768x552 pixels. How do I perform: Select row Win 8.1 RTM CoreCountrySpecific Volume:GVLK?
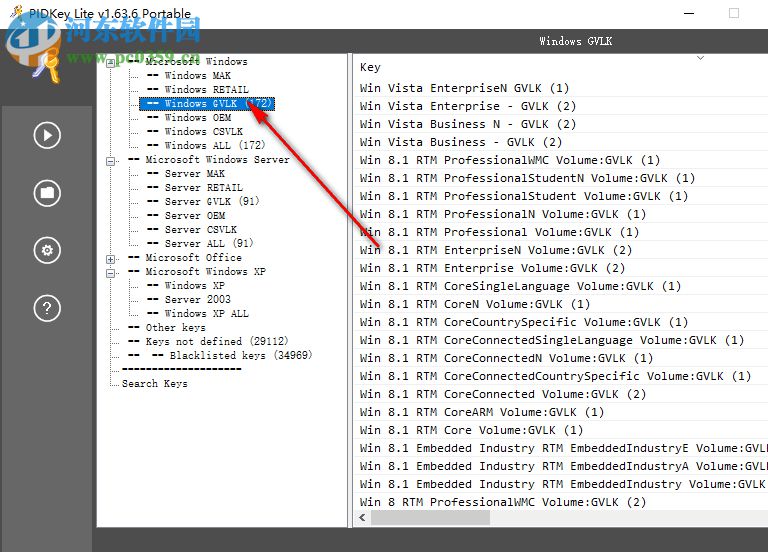point(560,322)
